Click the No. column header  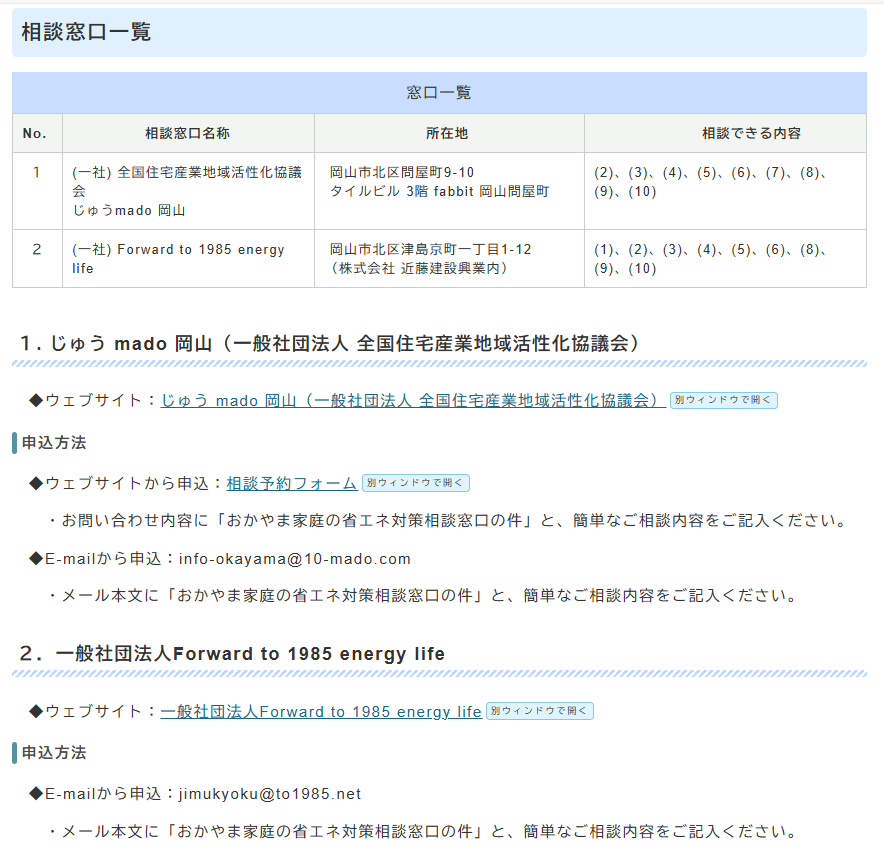(x=36, y=133)
